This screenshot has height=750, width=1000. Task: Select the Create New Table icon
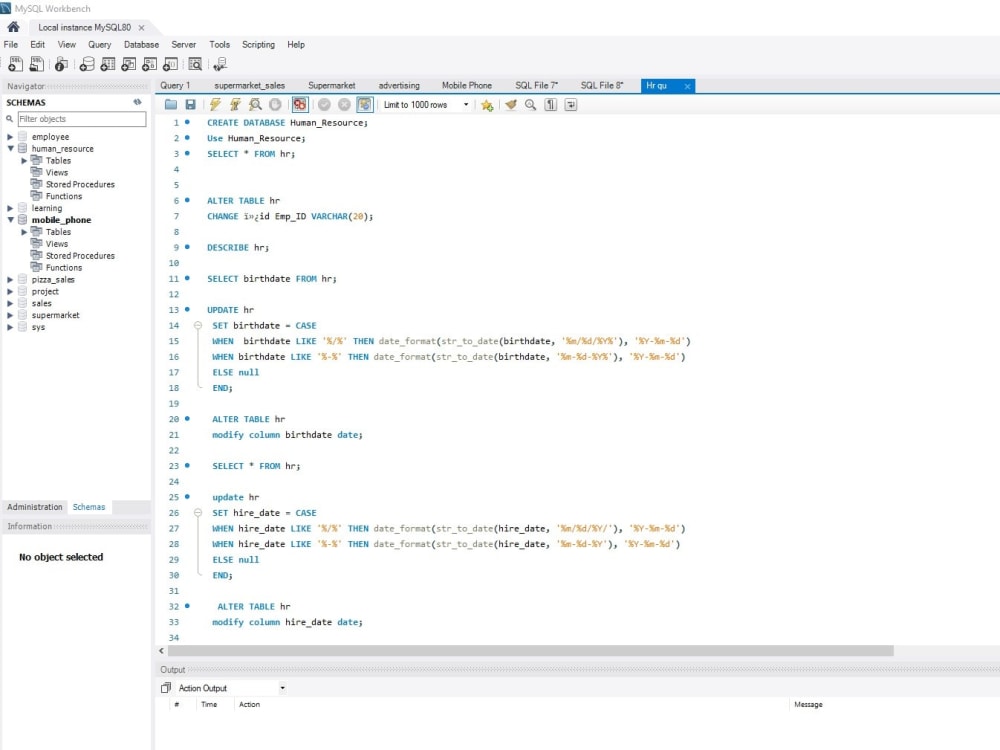(x=105, y=63)
